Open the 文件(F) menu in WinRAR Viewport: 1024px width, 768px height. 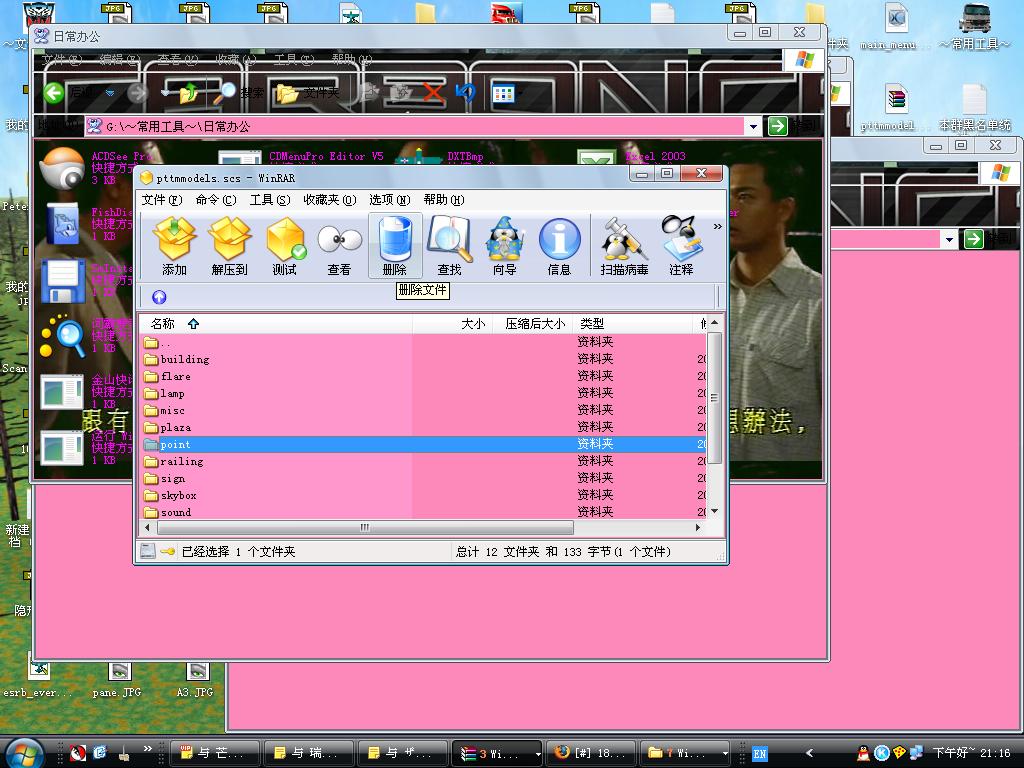[x=161, y=200]
